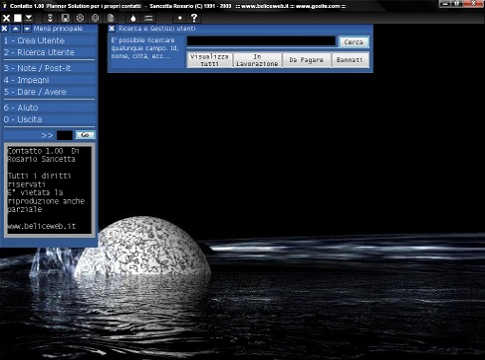Click the X icon in the top toolbar
The width and height of the screenshot is (485, 360).
(x=6, y=18)
